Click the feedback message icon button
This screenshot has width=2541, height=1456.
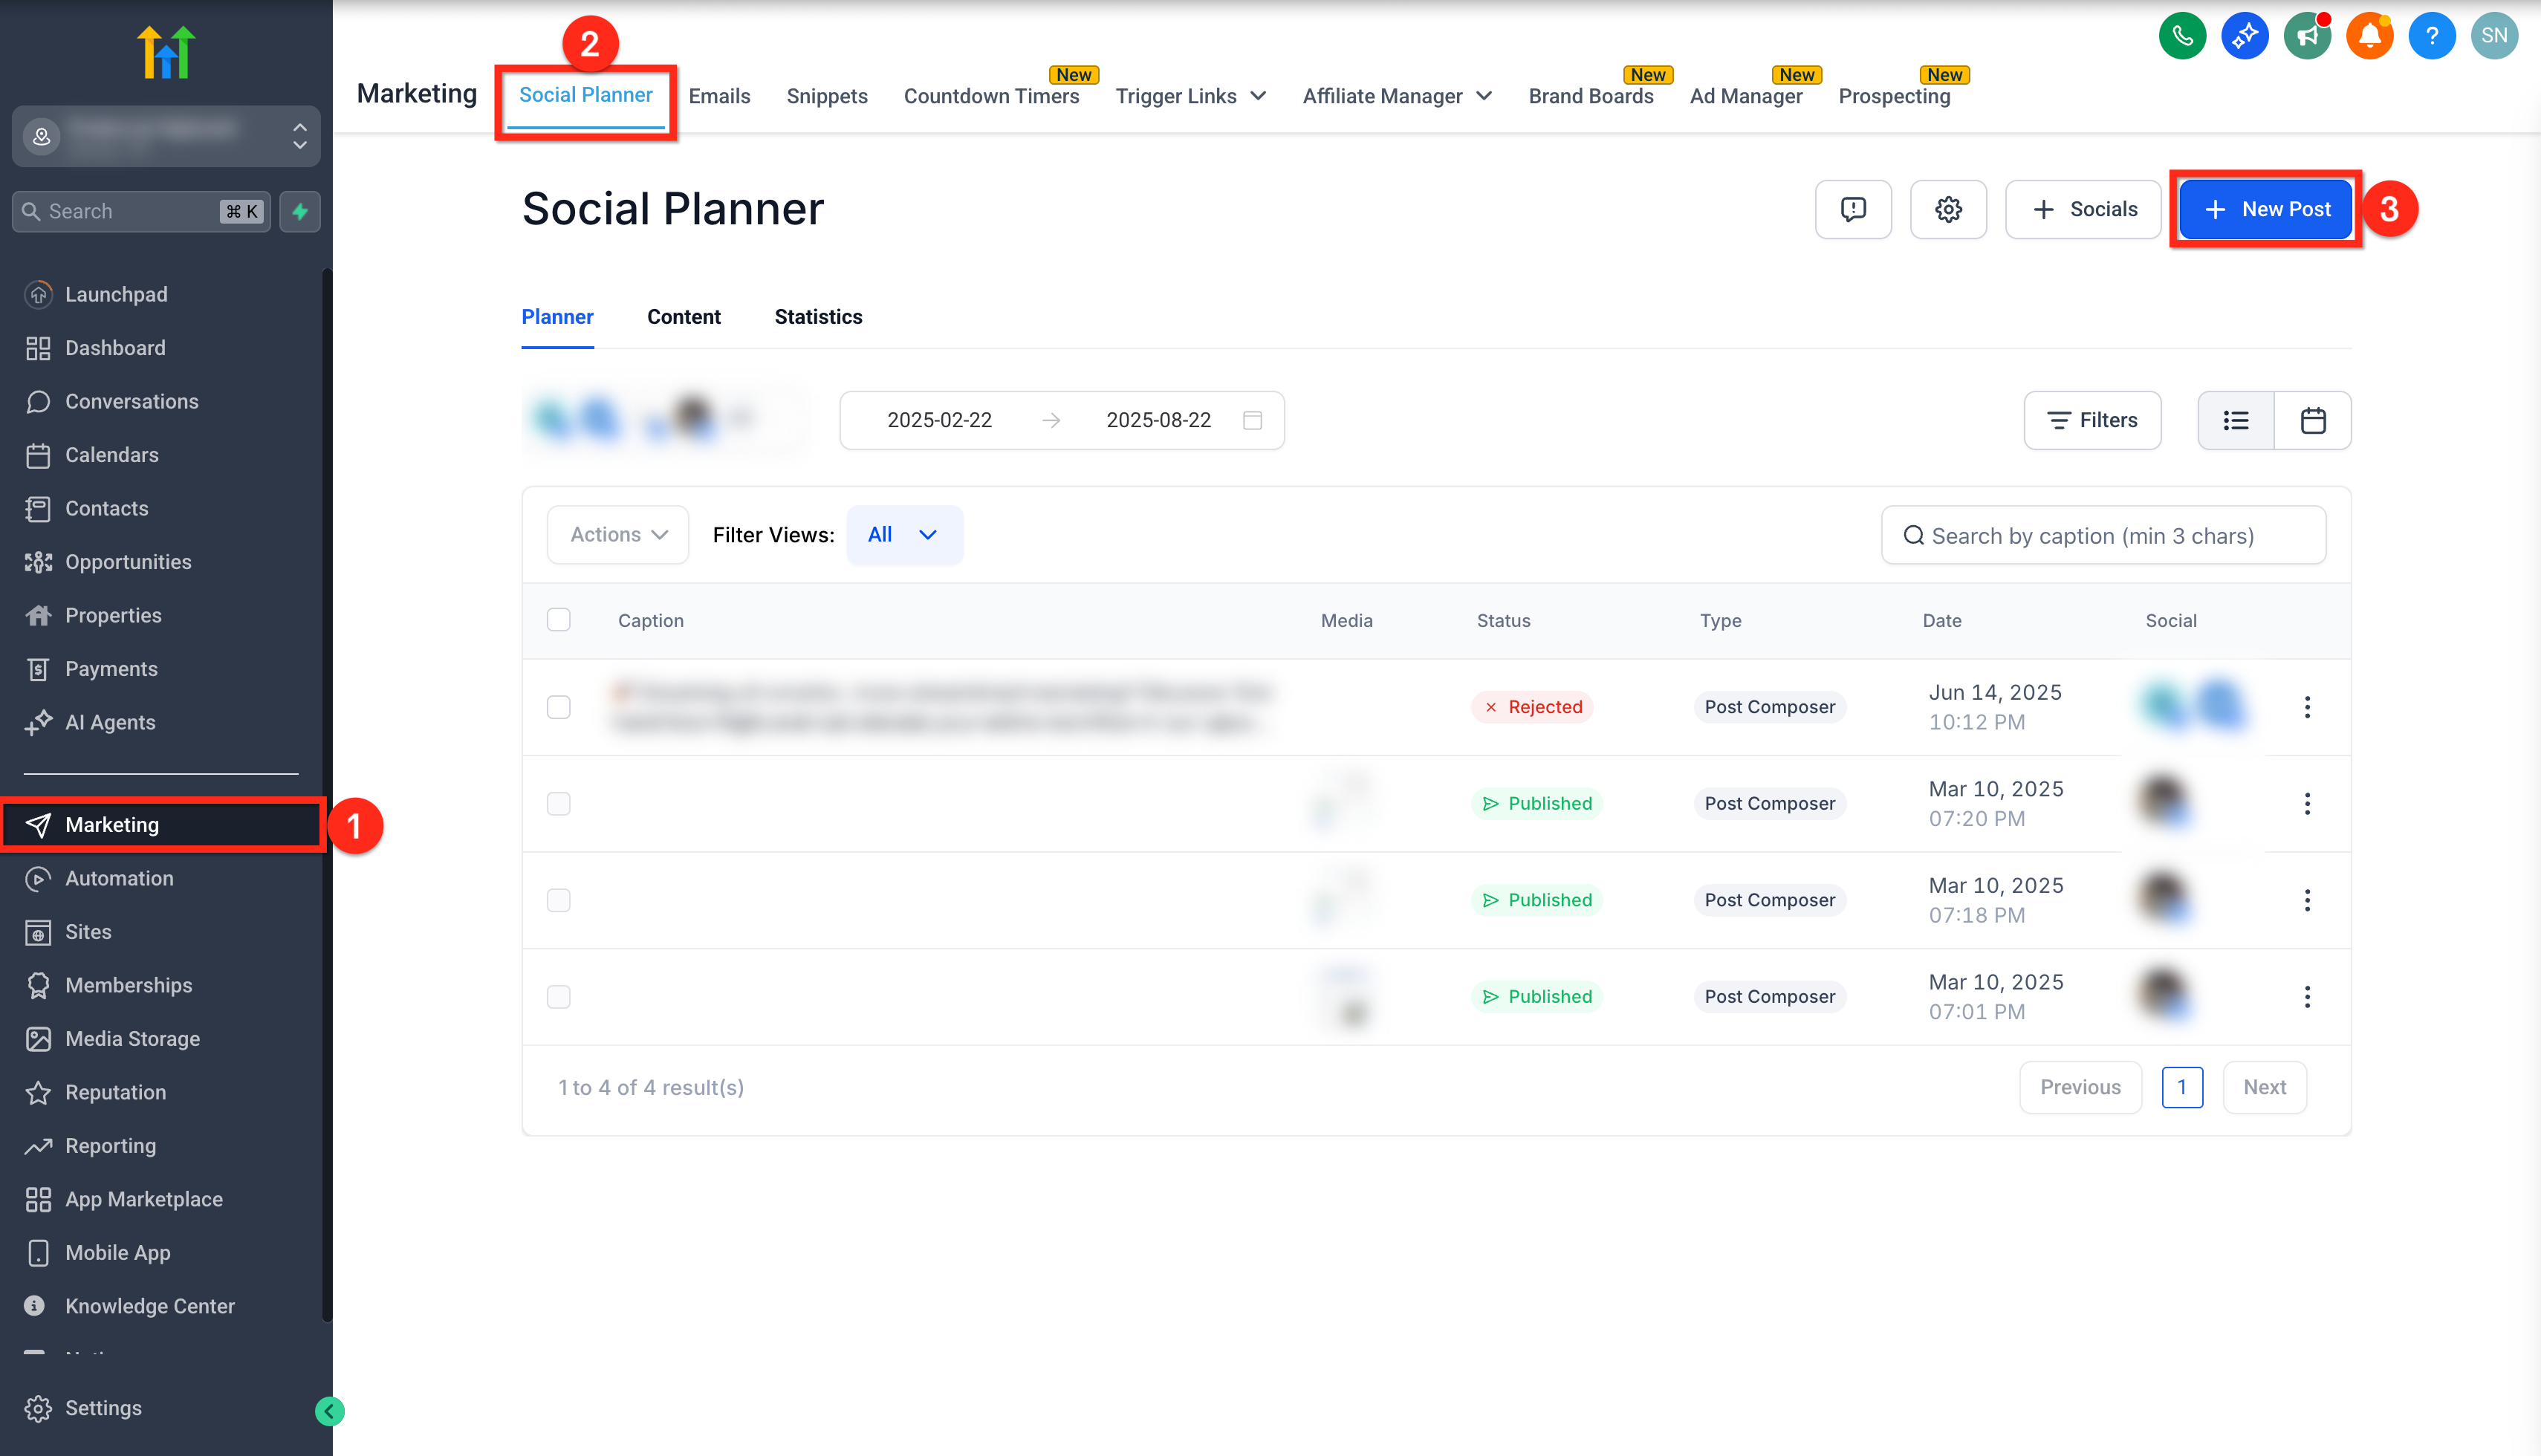point(1852,209)
